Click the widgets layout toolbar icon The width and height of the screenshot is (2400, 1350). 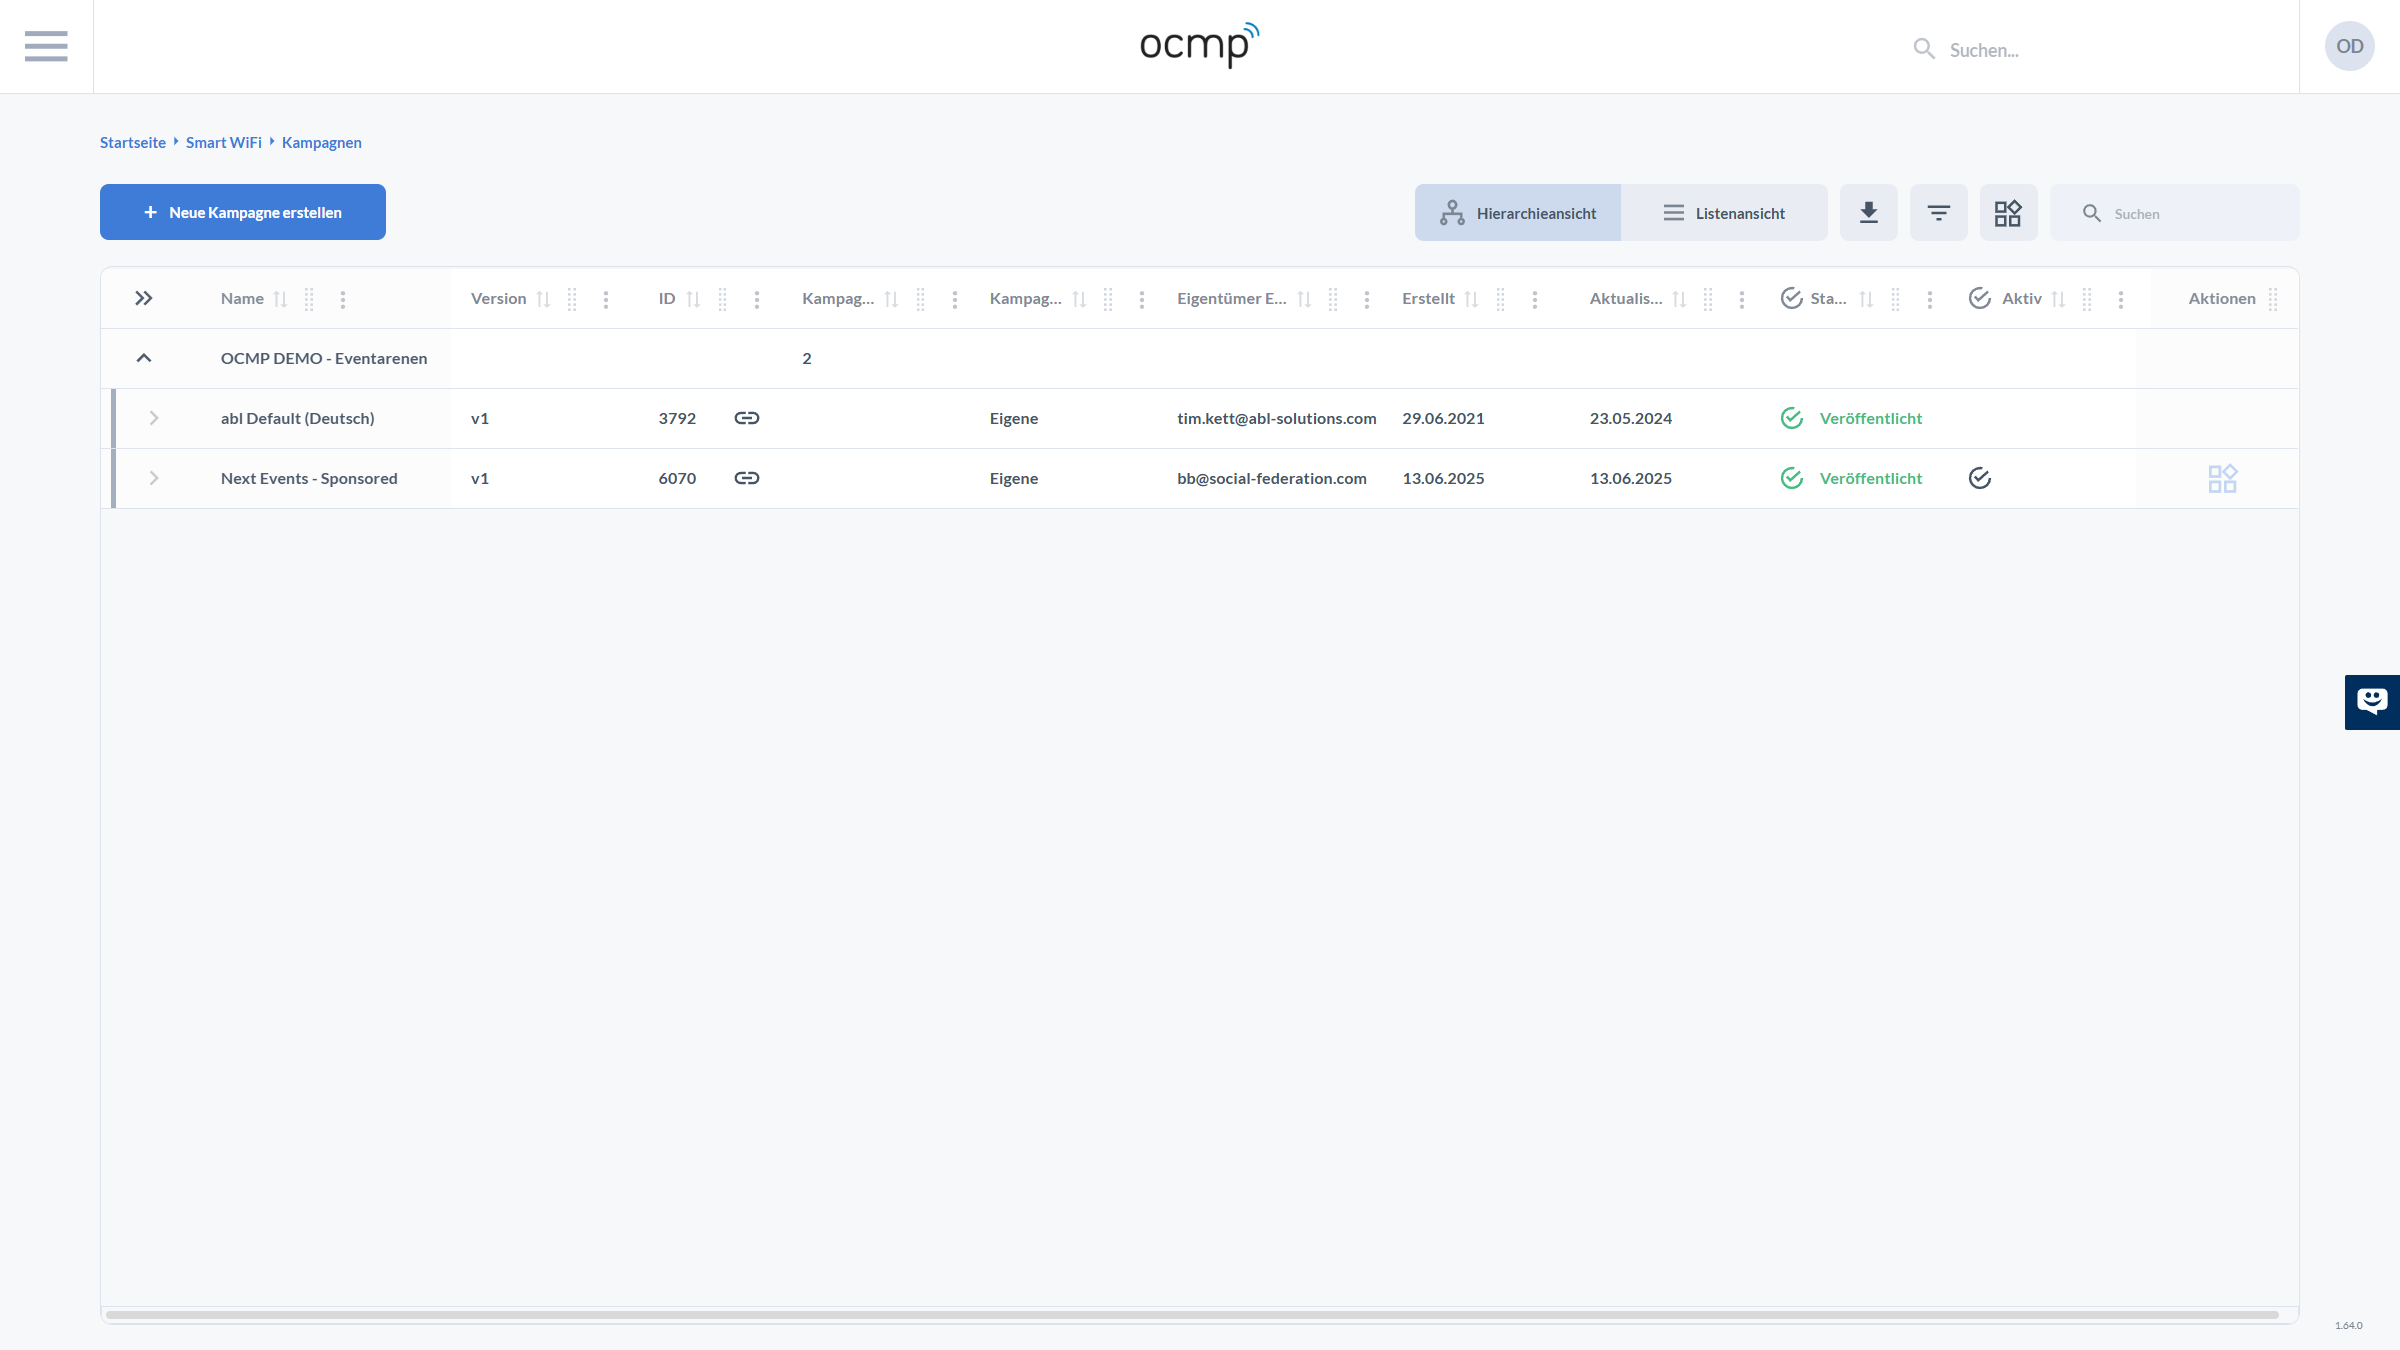pos(2008,212)
